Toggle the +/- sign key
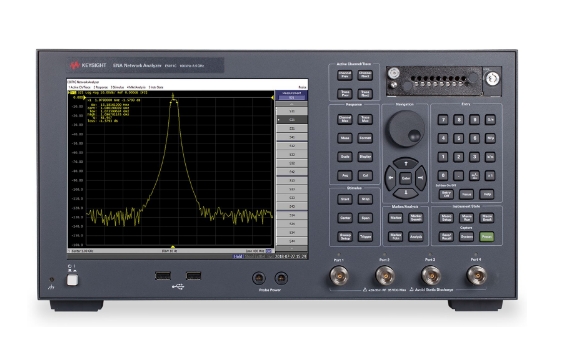This screenshot has width=570, height=363. (474, 176)
